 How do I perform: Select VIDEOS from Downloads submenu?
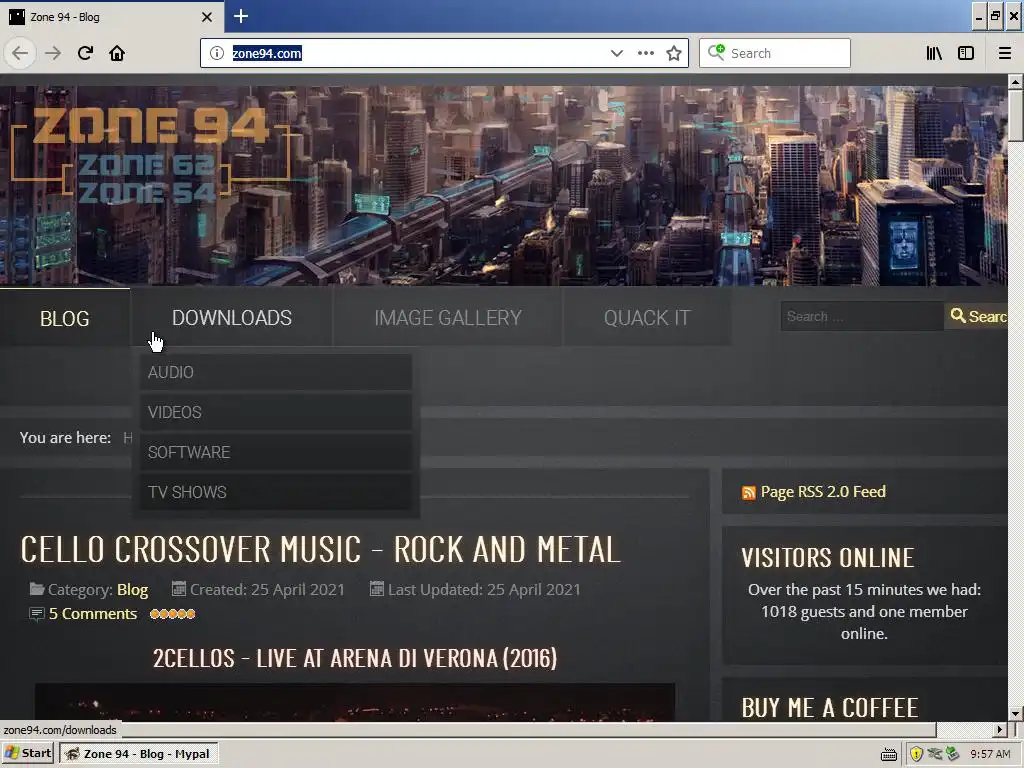(x=276, y=412)
